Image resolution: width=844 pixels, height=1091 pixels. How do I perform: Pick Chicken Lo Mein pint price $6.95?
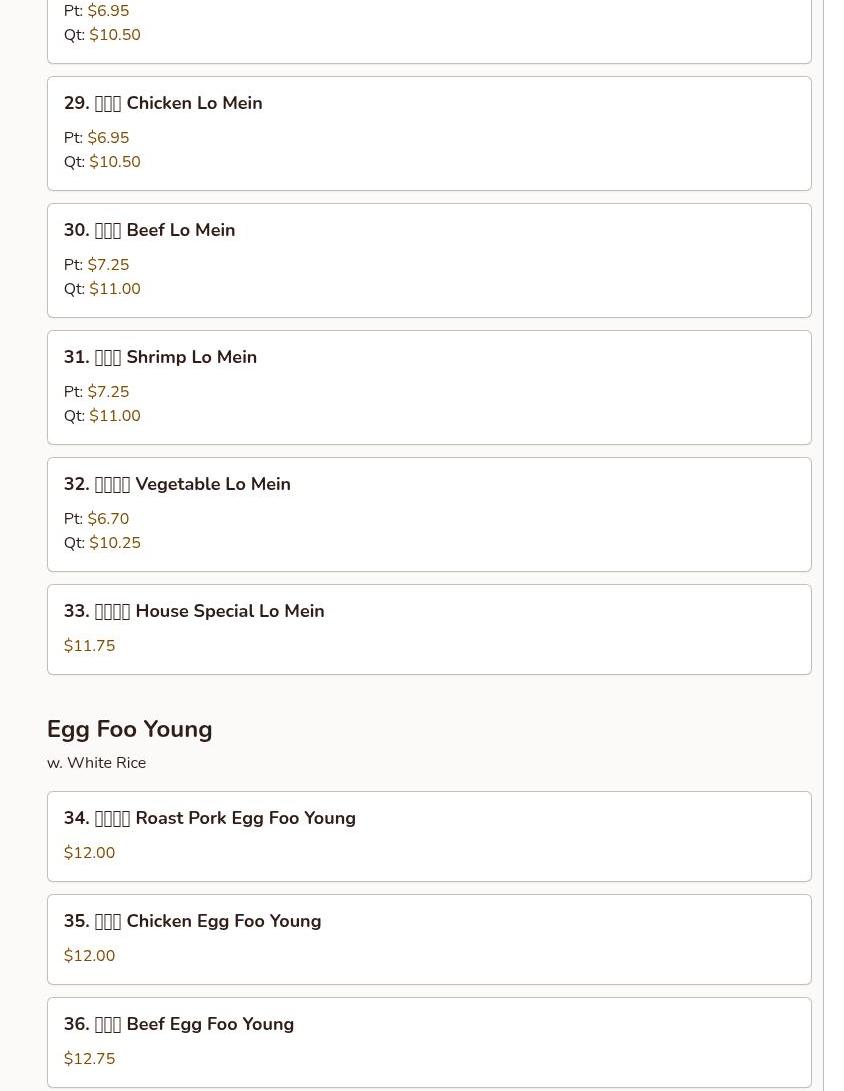(x=108, y=138)
